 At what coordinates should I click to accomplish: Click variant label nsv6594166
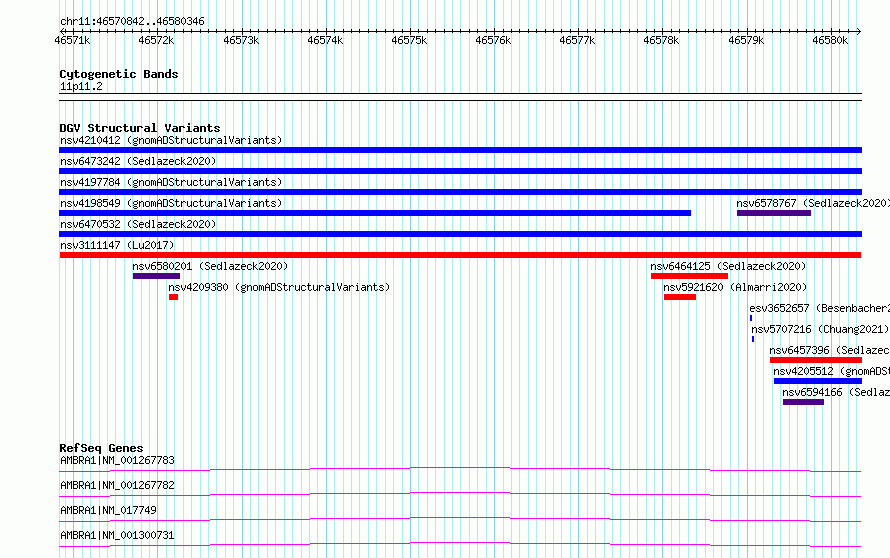836,392
